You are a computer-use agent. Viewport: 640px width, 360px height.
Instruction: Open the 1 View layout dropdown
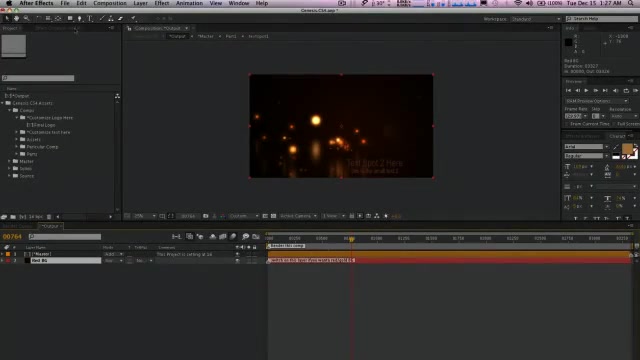tap(333, 216)
